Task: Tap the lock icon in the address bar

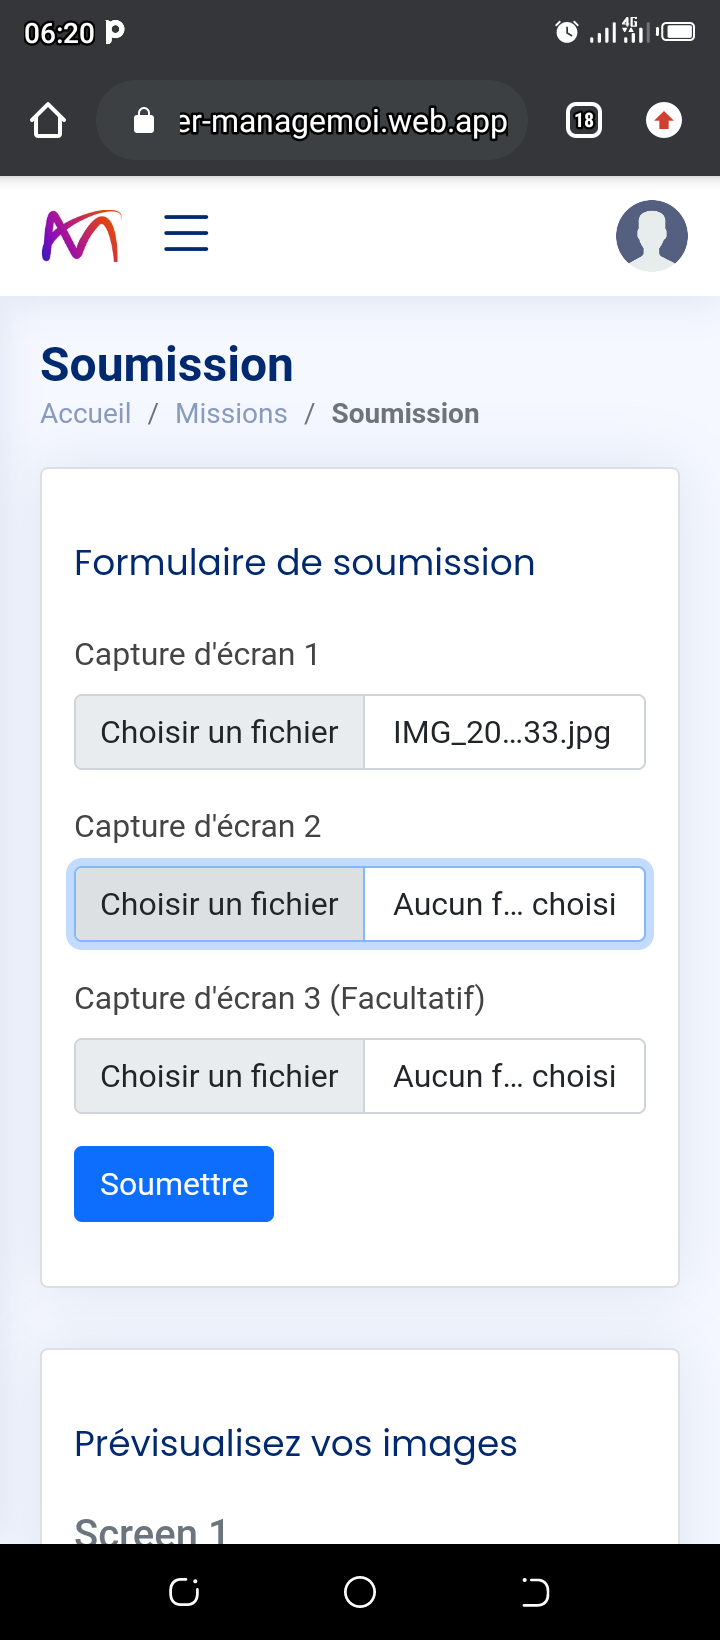Action: [x=144, y=121]
